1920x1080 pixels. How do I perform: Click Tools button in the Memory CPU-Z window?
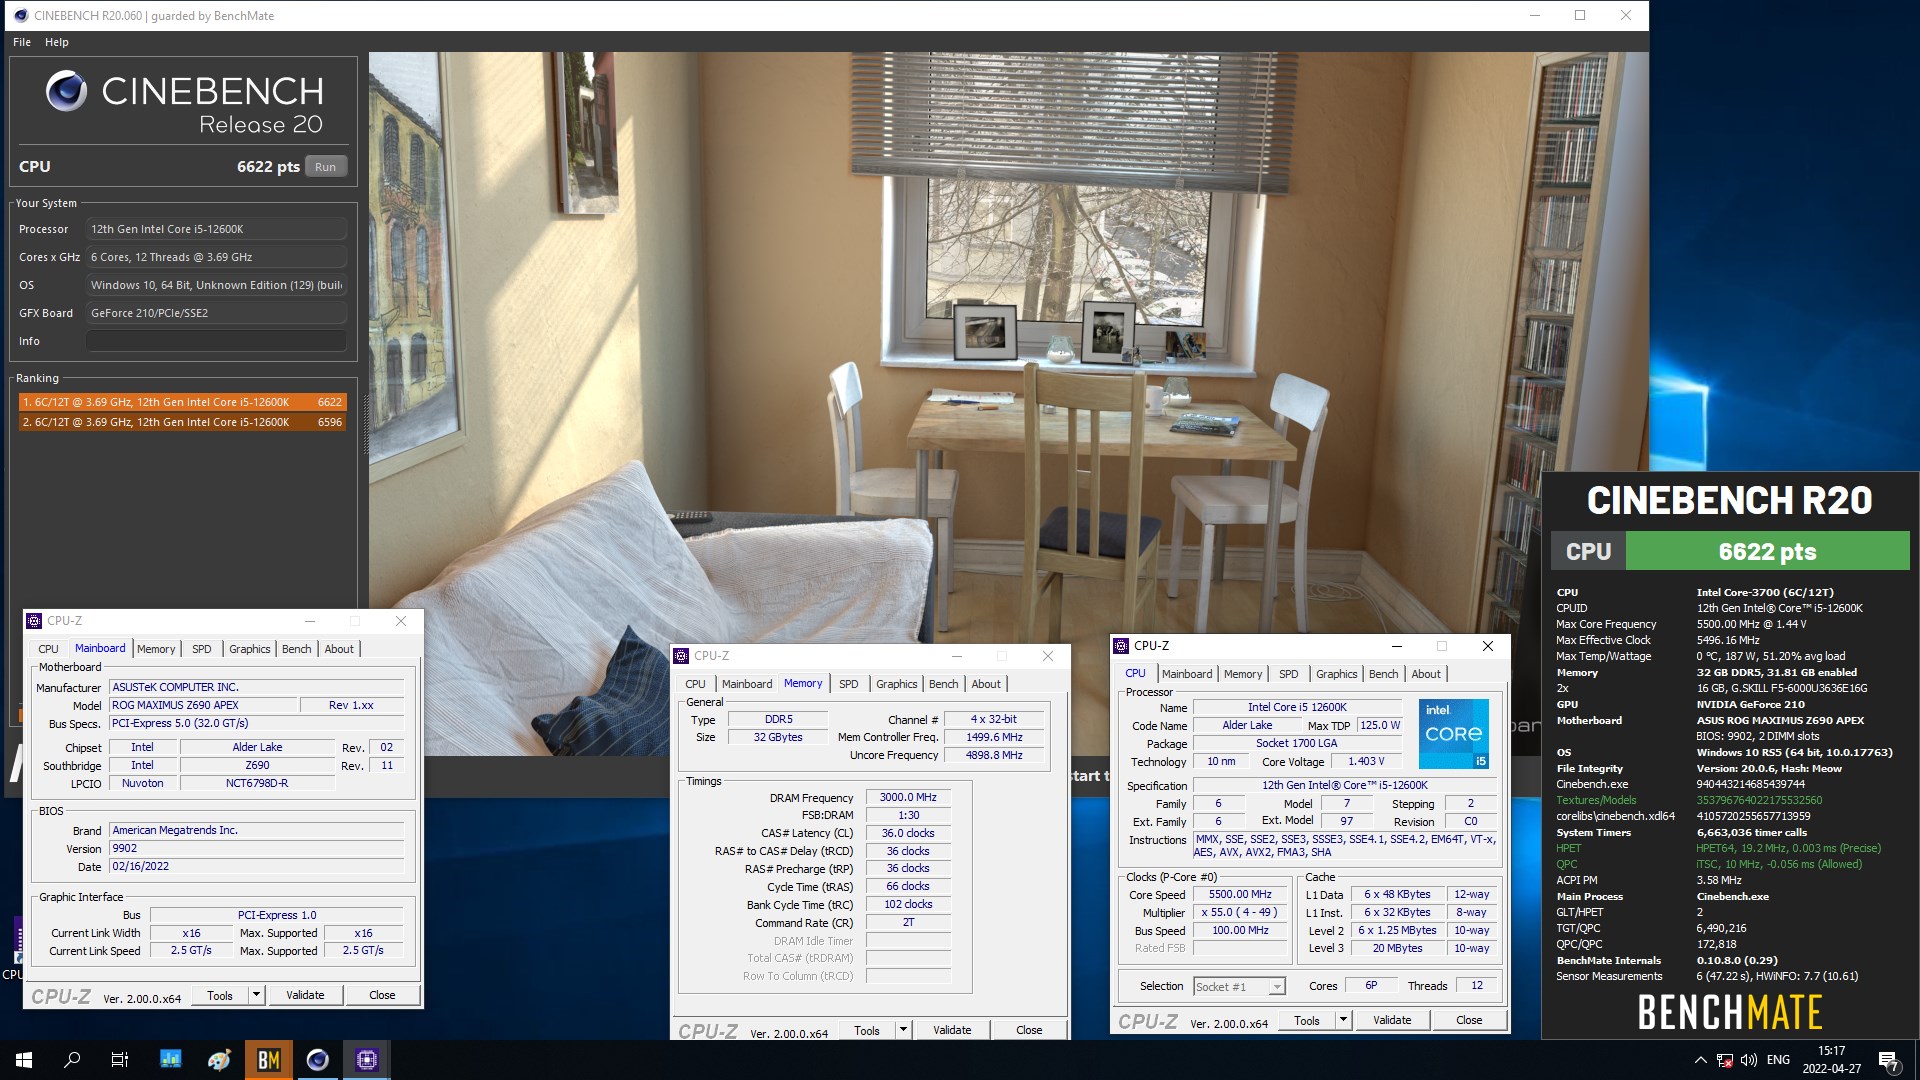point(867,1031)
